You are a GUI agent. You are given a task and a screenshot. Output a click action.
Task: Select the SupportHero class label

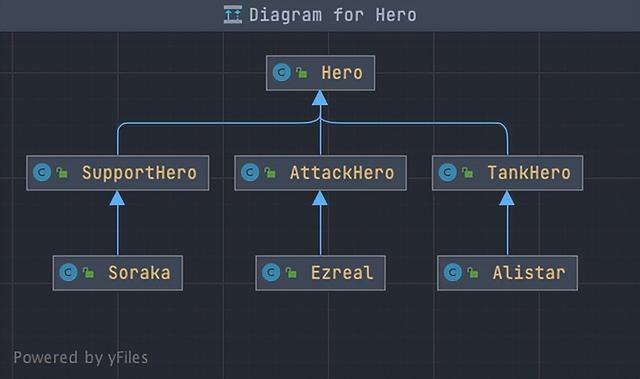pyautogui.click(x=139, y=173)
